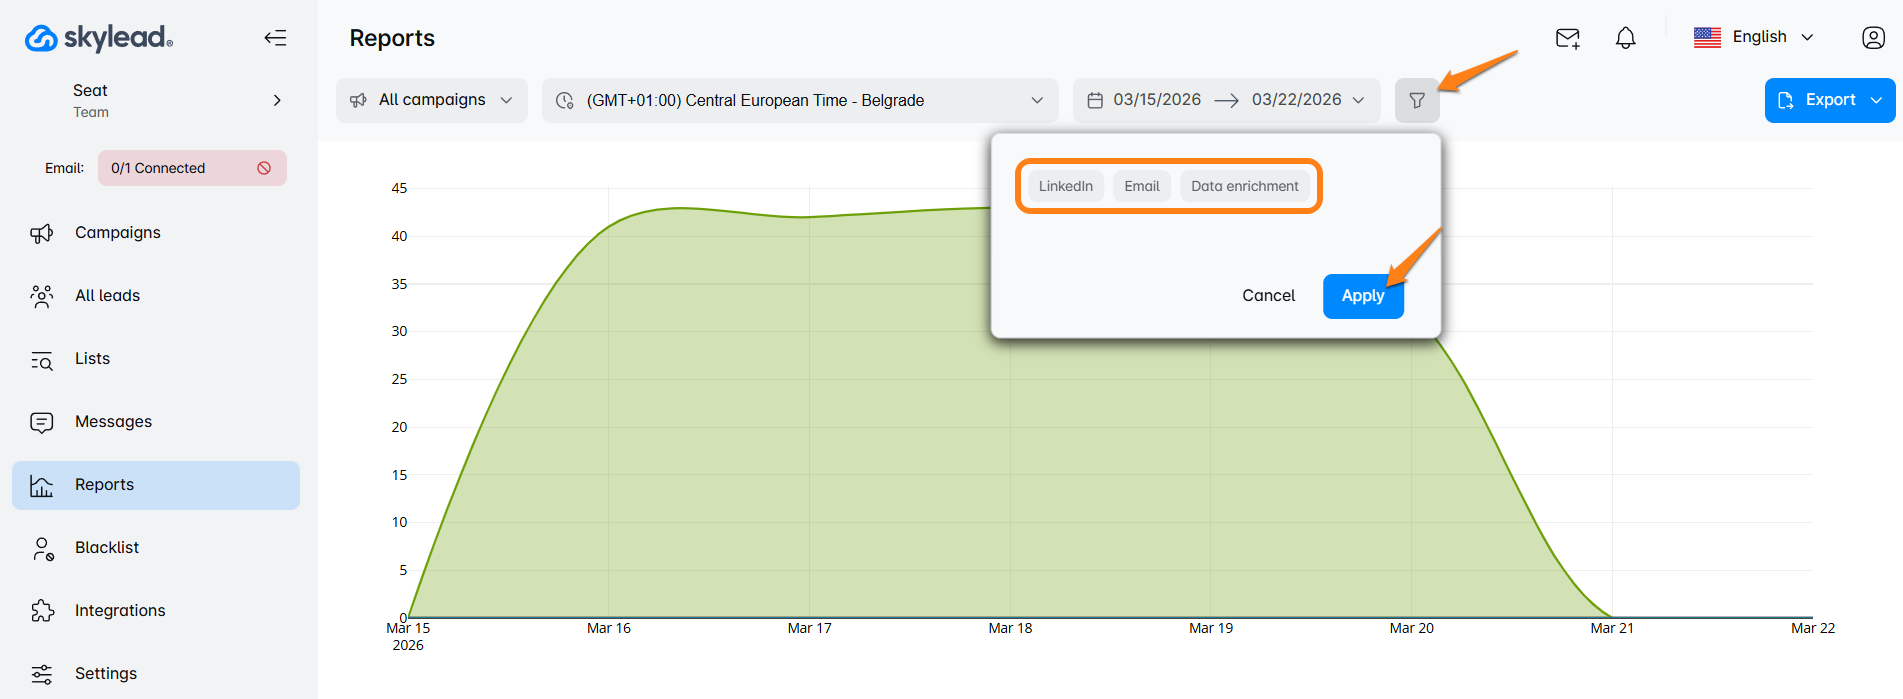This screenshot has width=1903, height=699.
Task: Open the All campaigns dropdown
Action: click(431, 100)
